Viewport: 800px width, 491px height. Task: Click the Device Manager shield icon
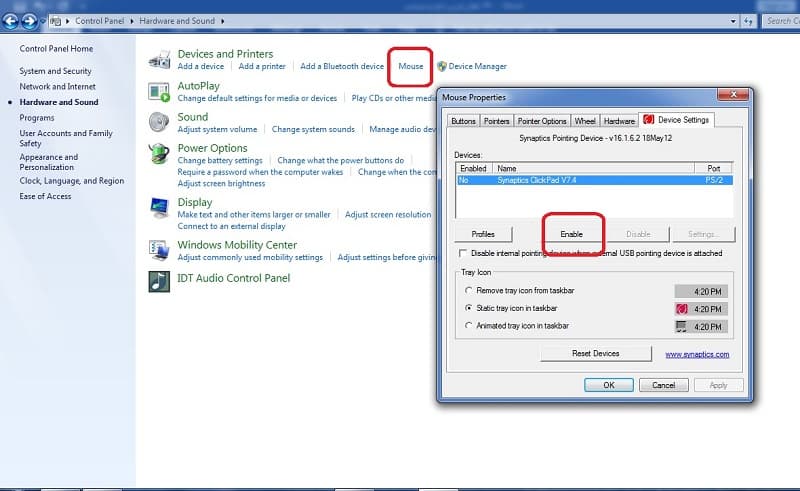tap(442, 66)
